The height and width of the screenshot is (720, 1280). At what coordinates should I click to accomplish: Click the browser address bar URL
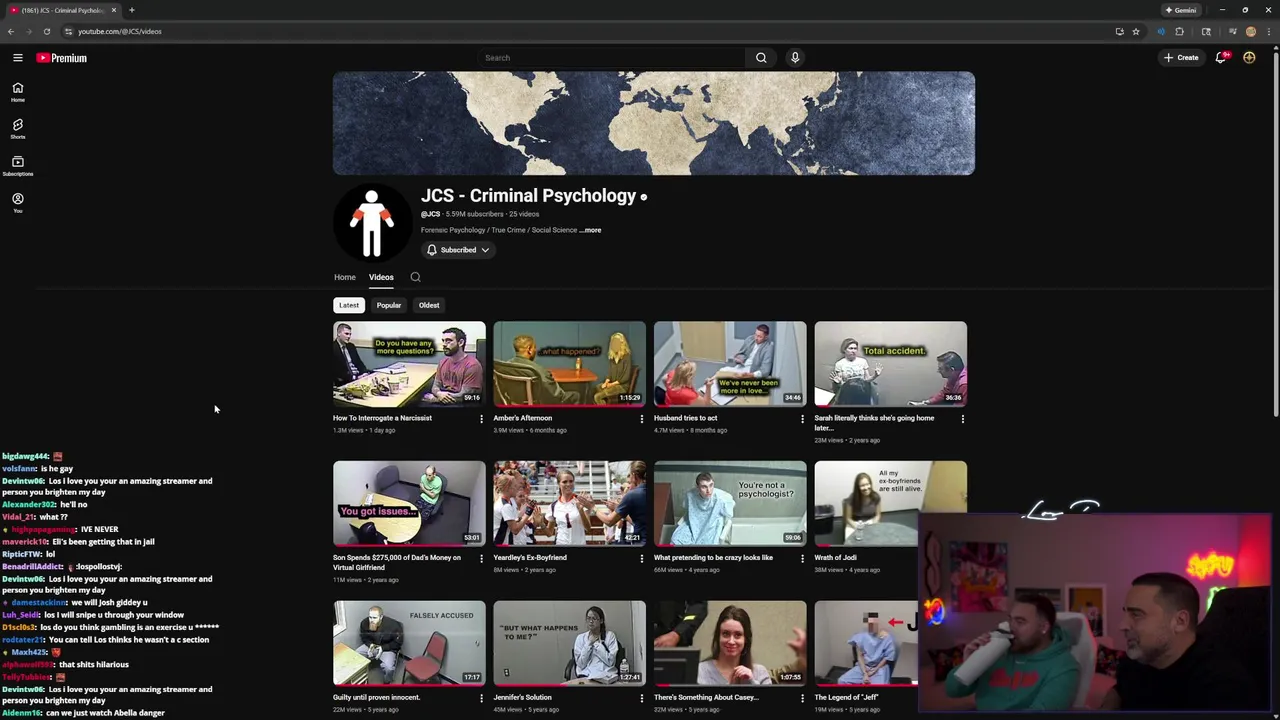point(120,31)
